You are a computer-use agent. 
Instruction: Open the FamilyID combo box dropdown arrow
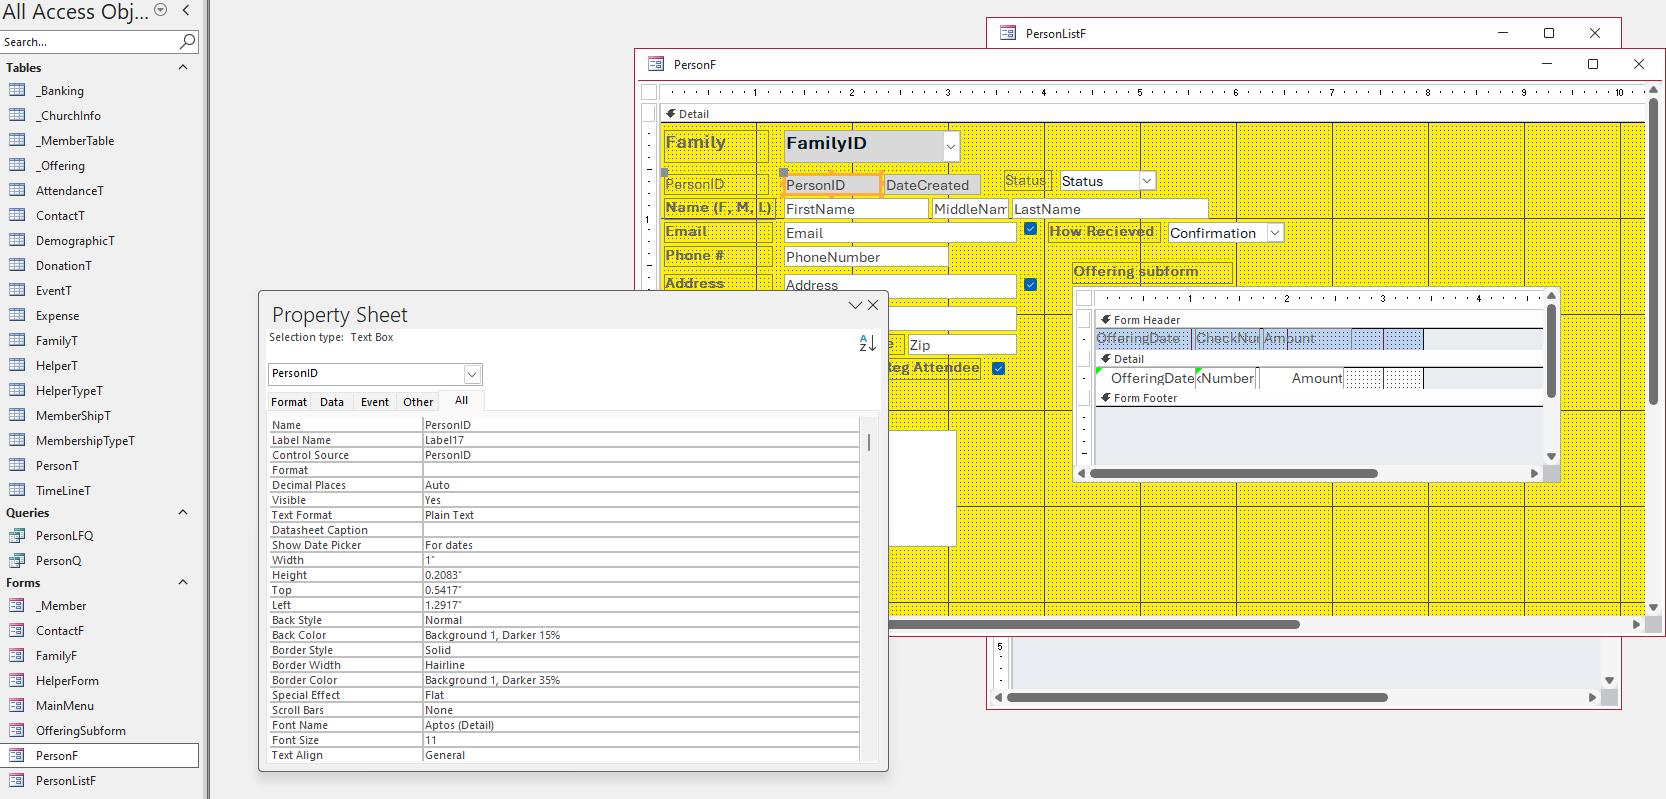pyautogui.click(x=951, y=146)
